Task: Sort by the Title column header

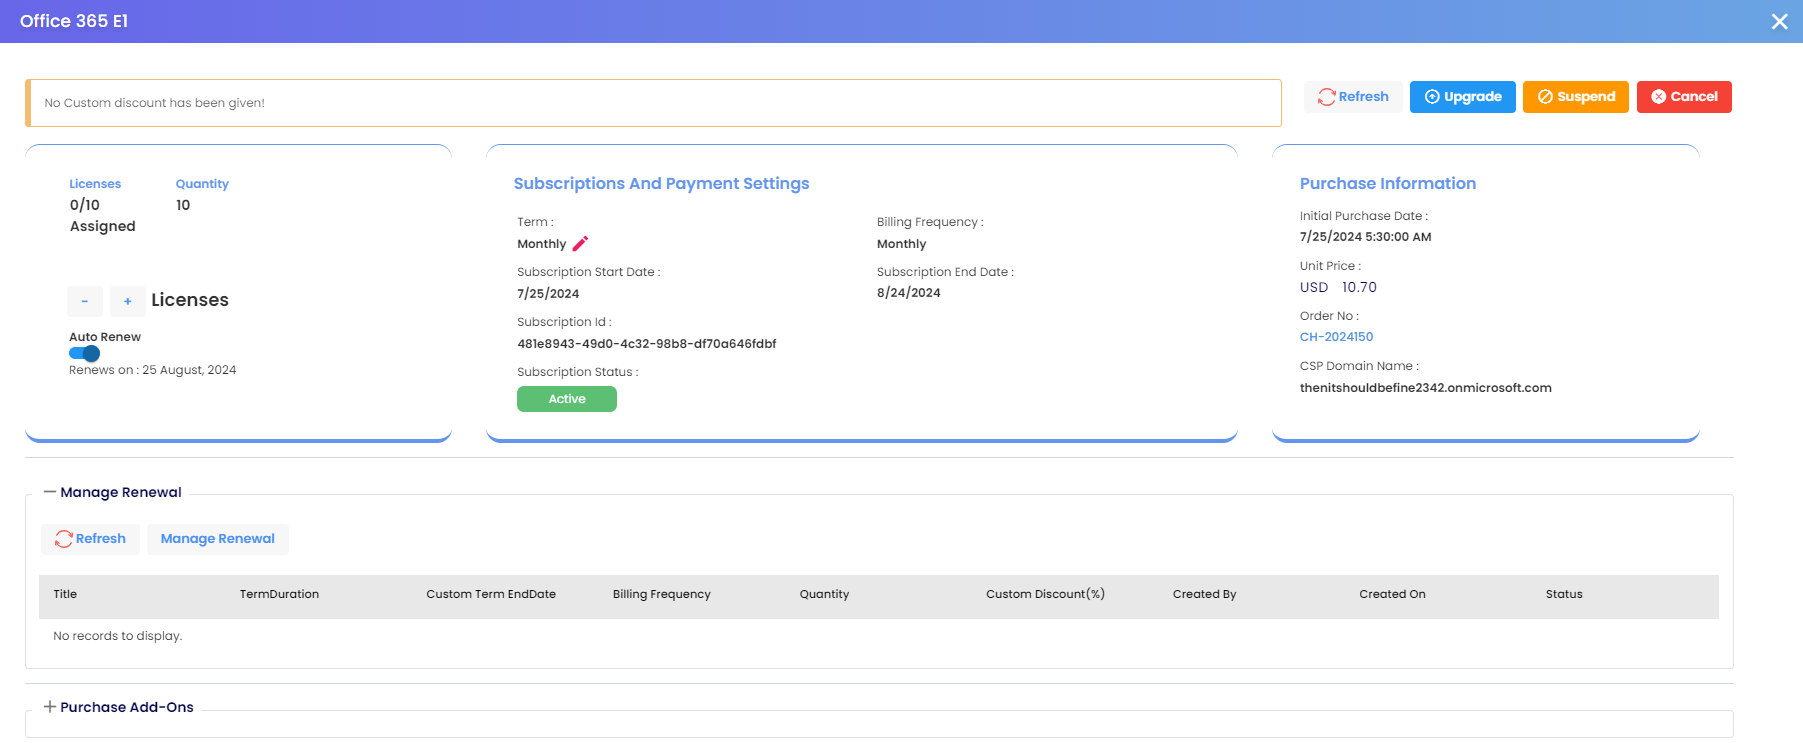Action: point(65,594)
